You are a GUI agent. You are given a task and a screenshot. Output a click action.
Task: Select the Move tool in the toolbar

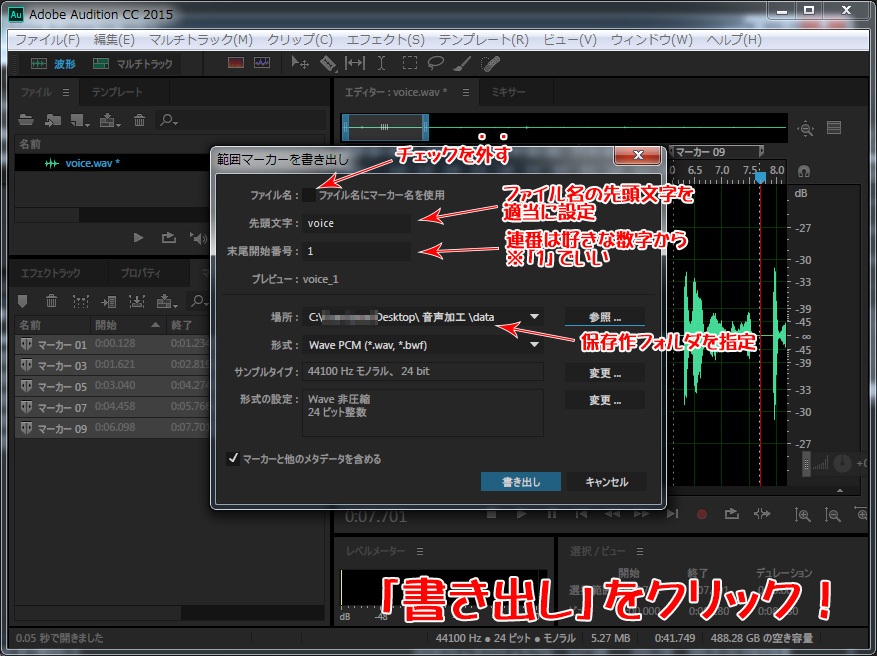click(x=300, y=63)
